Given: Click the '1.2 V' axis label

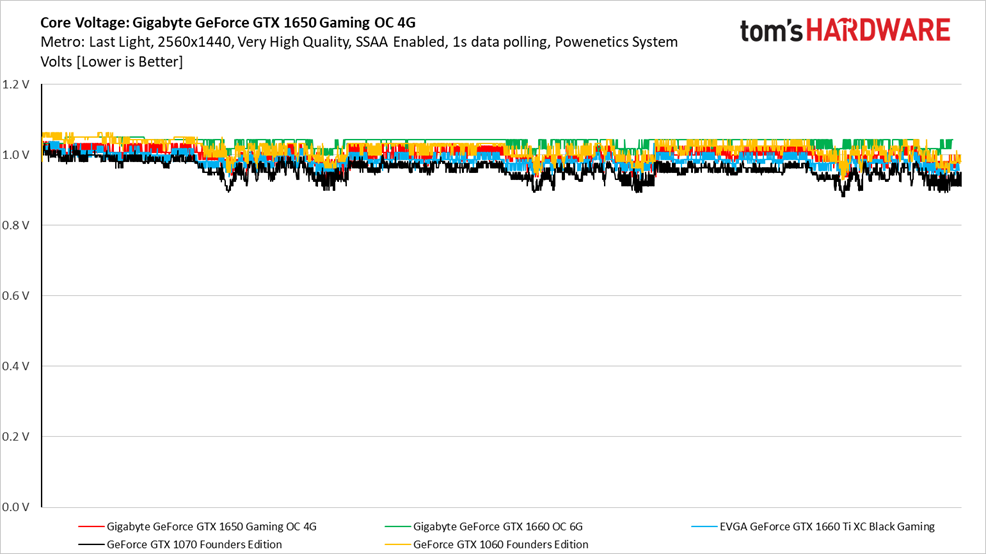Looking at the screenshot, I should coord(15,84).
